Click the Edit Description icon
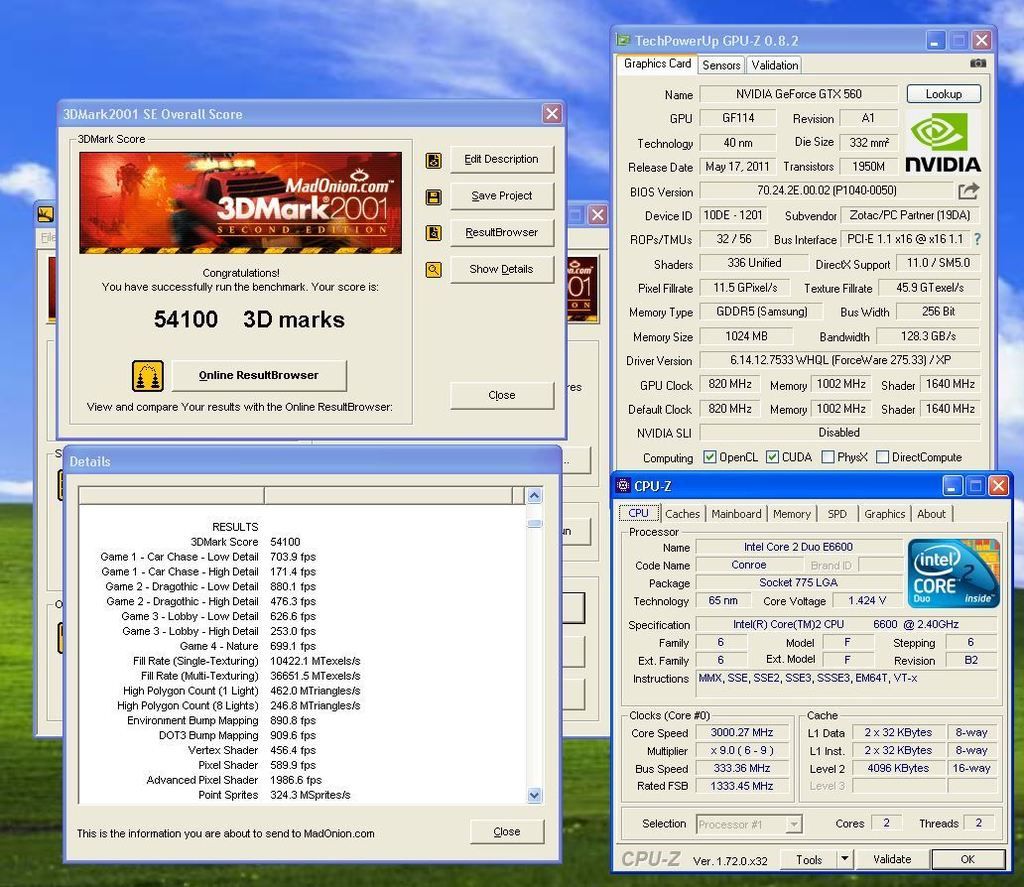This screenshot has width=1024, height=887. [434, 160]
